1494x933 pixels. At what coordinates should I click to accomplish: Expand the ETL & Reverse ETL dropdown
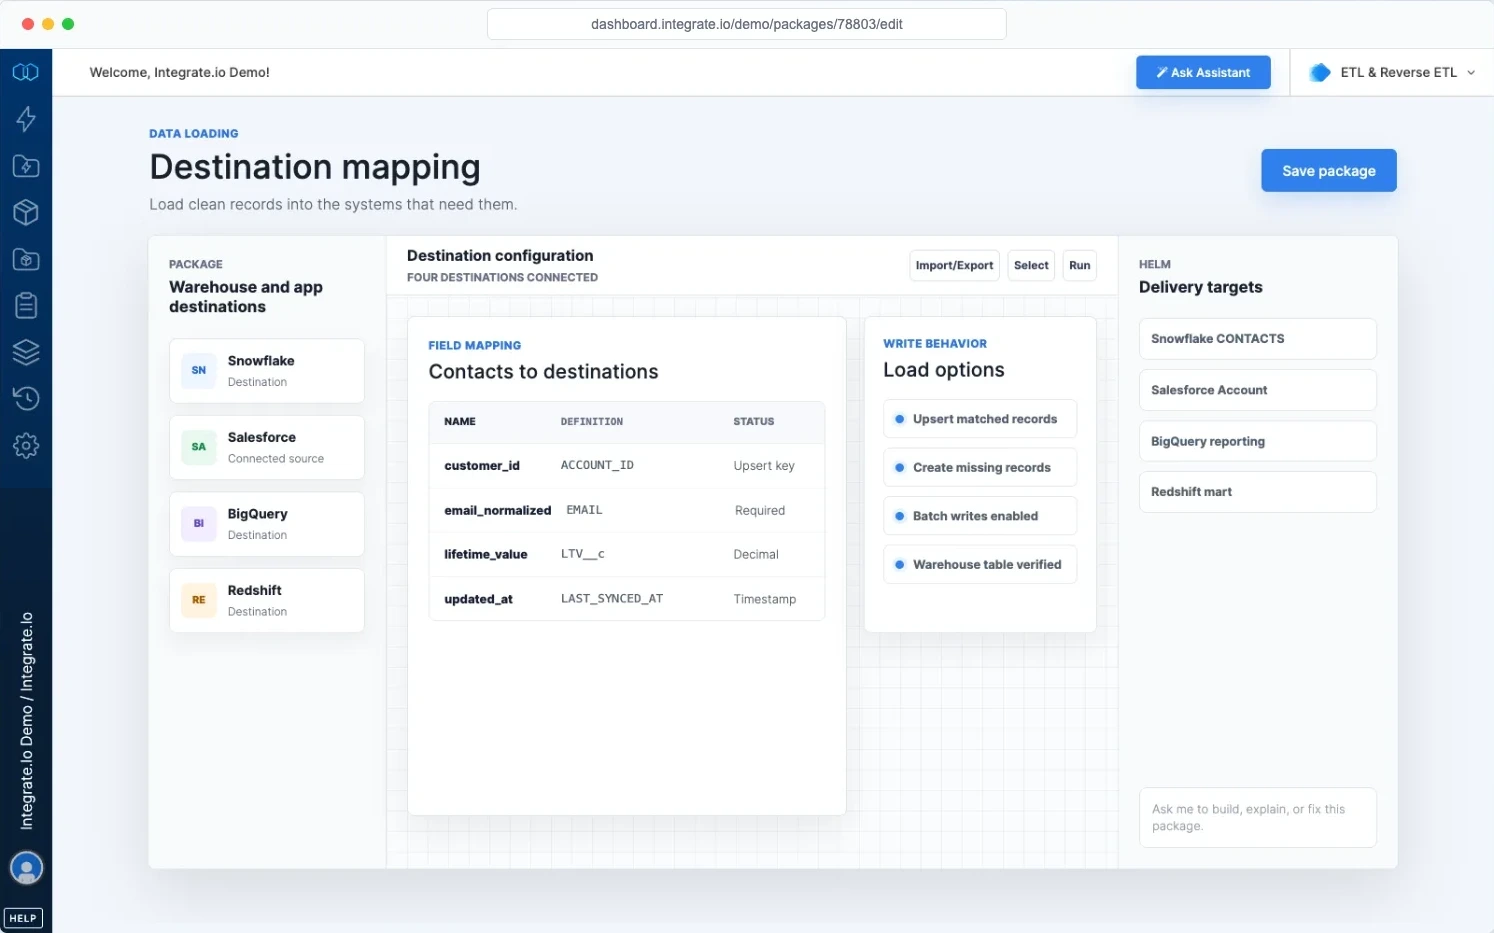(1393, 72)
